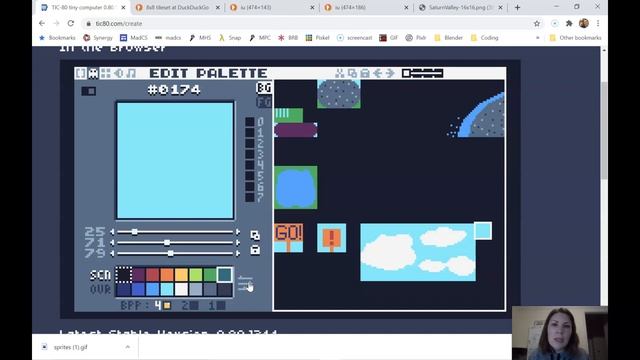Image resolution: width=640 pixels, height=360 pixels.
Task: Pick the purple palette swatch
Action: tap(138, 275)
